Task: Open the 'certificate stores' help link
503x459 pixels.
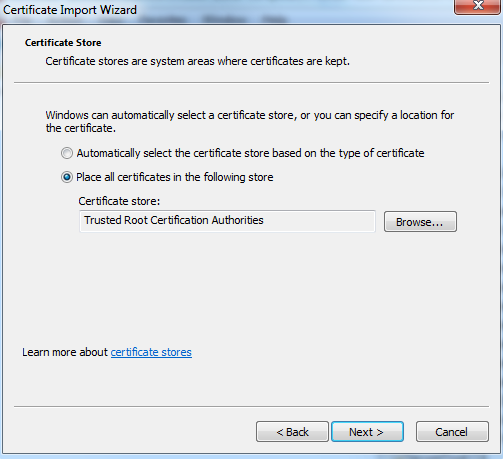Action: pos(151,352)
